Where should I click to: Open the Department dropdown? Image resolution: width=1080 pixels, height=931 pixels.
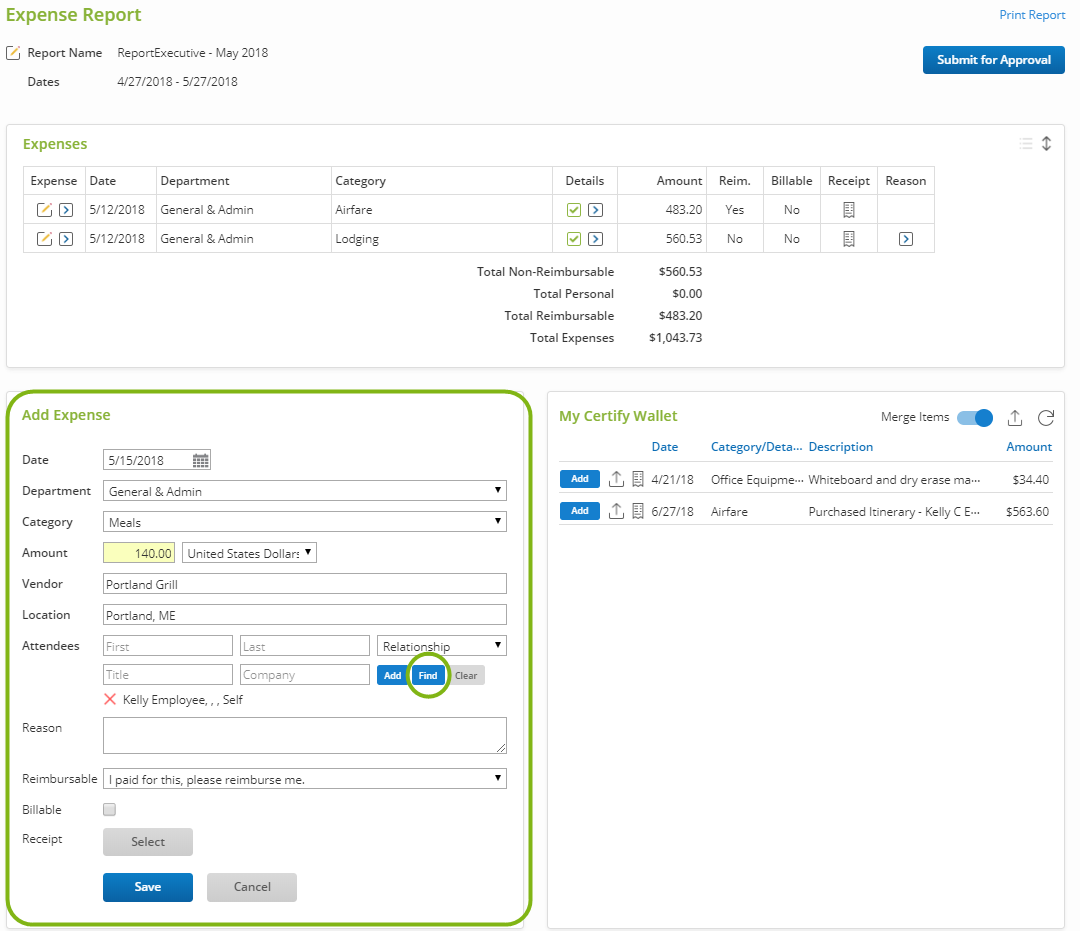[x=304, y=490]
